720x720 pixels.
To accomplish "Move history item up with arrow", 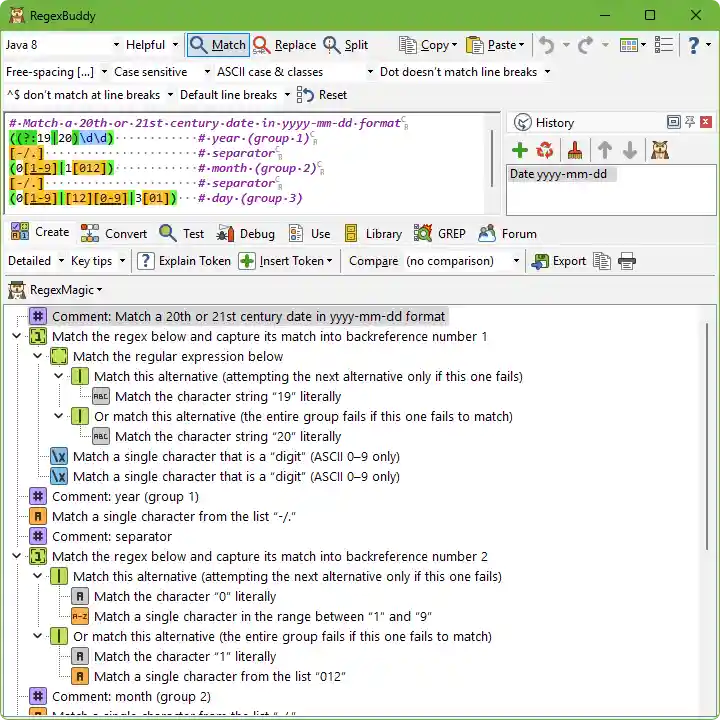I will (x=605, y=150).
